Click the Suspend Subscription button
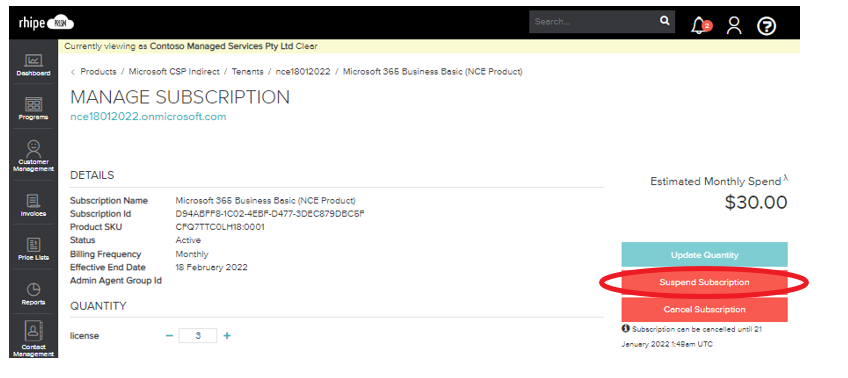Image resolution: width=848 pixels, height=378 pixels. (x=704, y=282)
